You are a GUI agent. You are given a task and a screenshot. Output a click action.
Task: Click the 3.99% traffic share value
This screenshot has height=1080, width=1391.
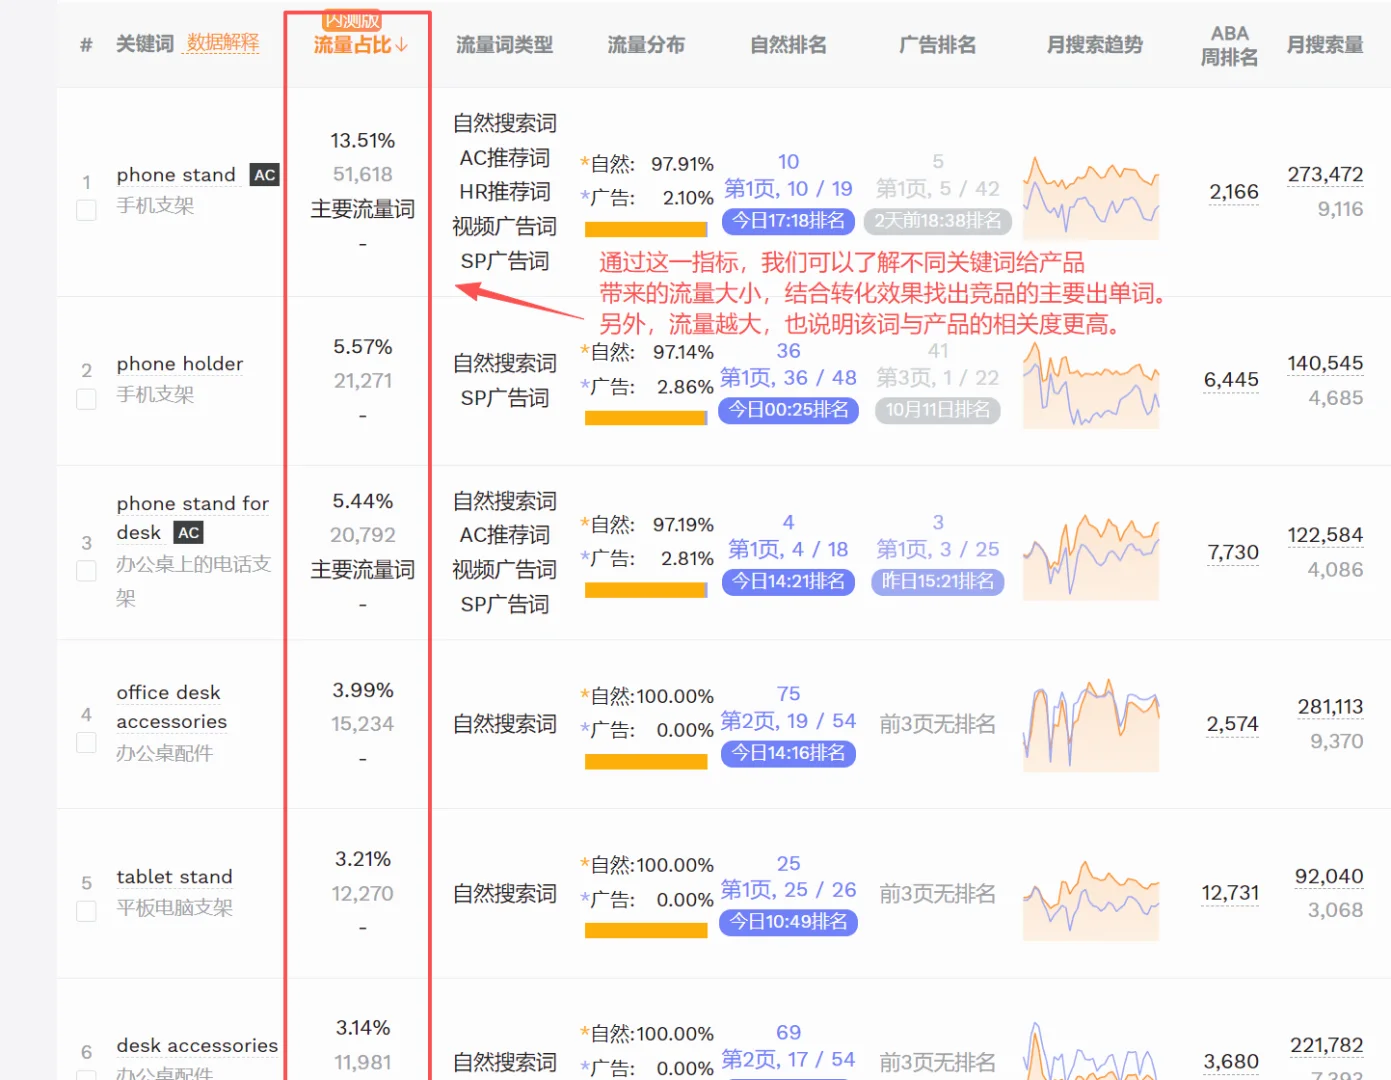click(x=362, y=691)
